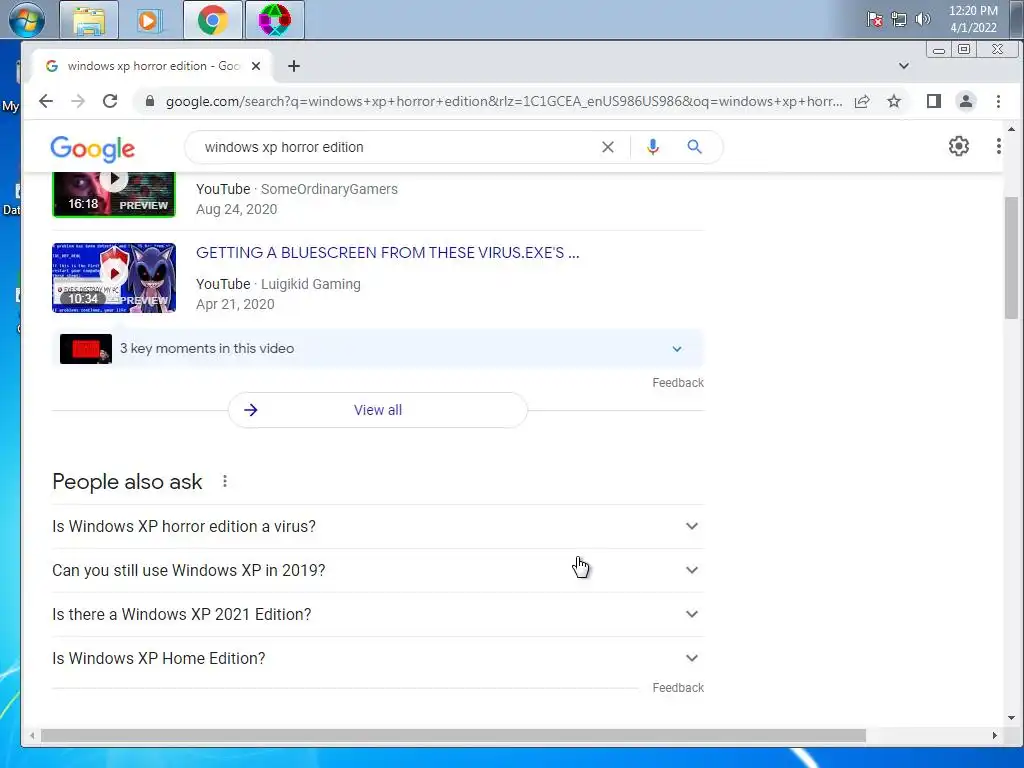Screen dimensions: 1024x768
Task: Go back to the previous page
Action: 46,101
